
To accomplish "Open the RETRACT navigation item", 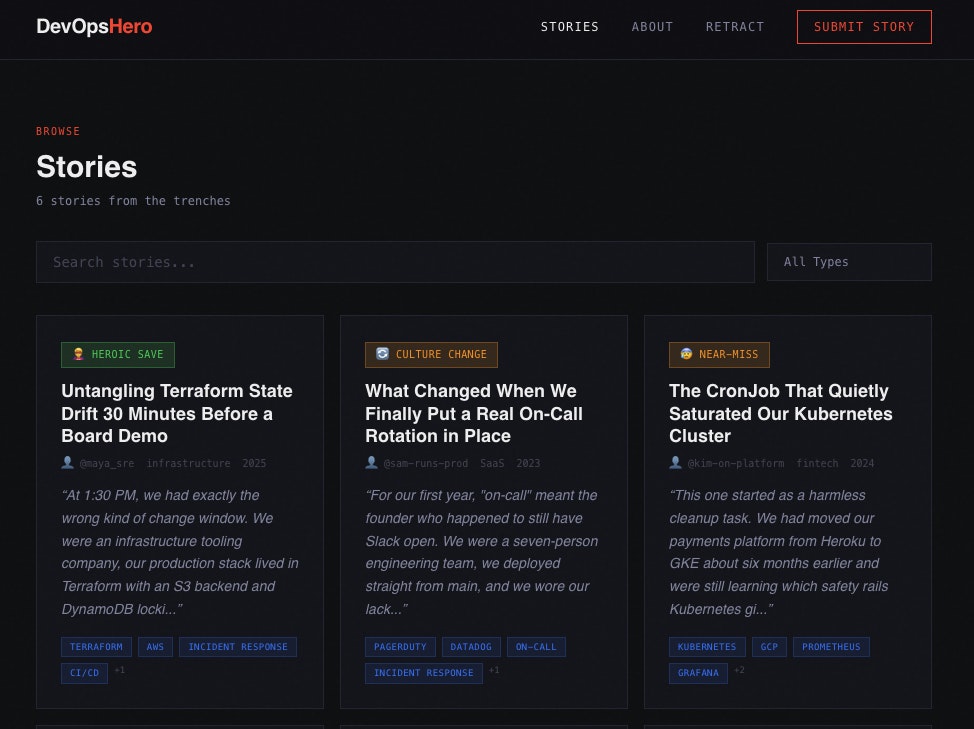I will pos(735,27).
